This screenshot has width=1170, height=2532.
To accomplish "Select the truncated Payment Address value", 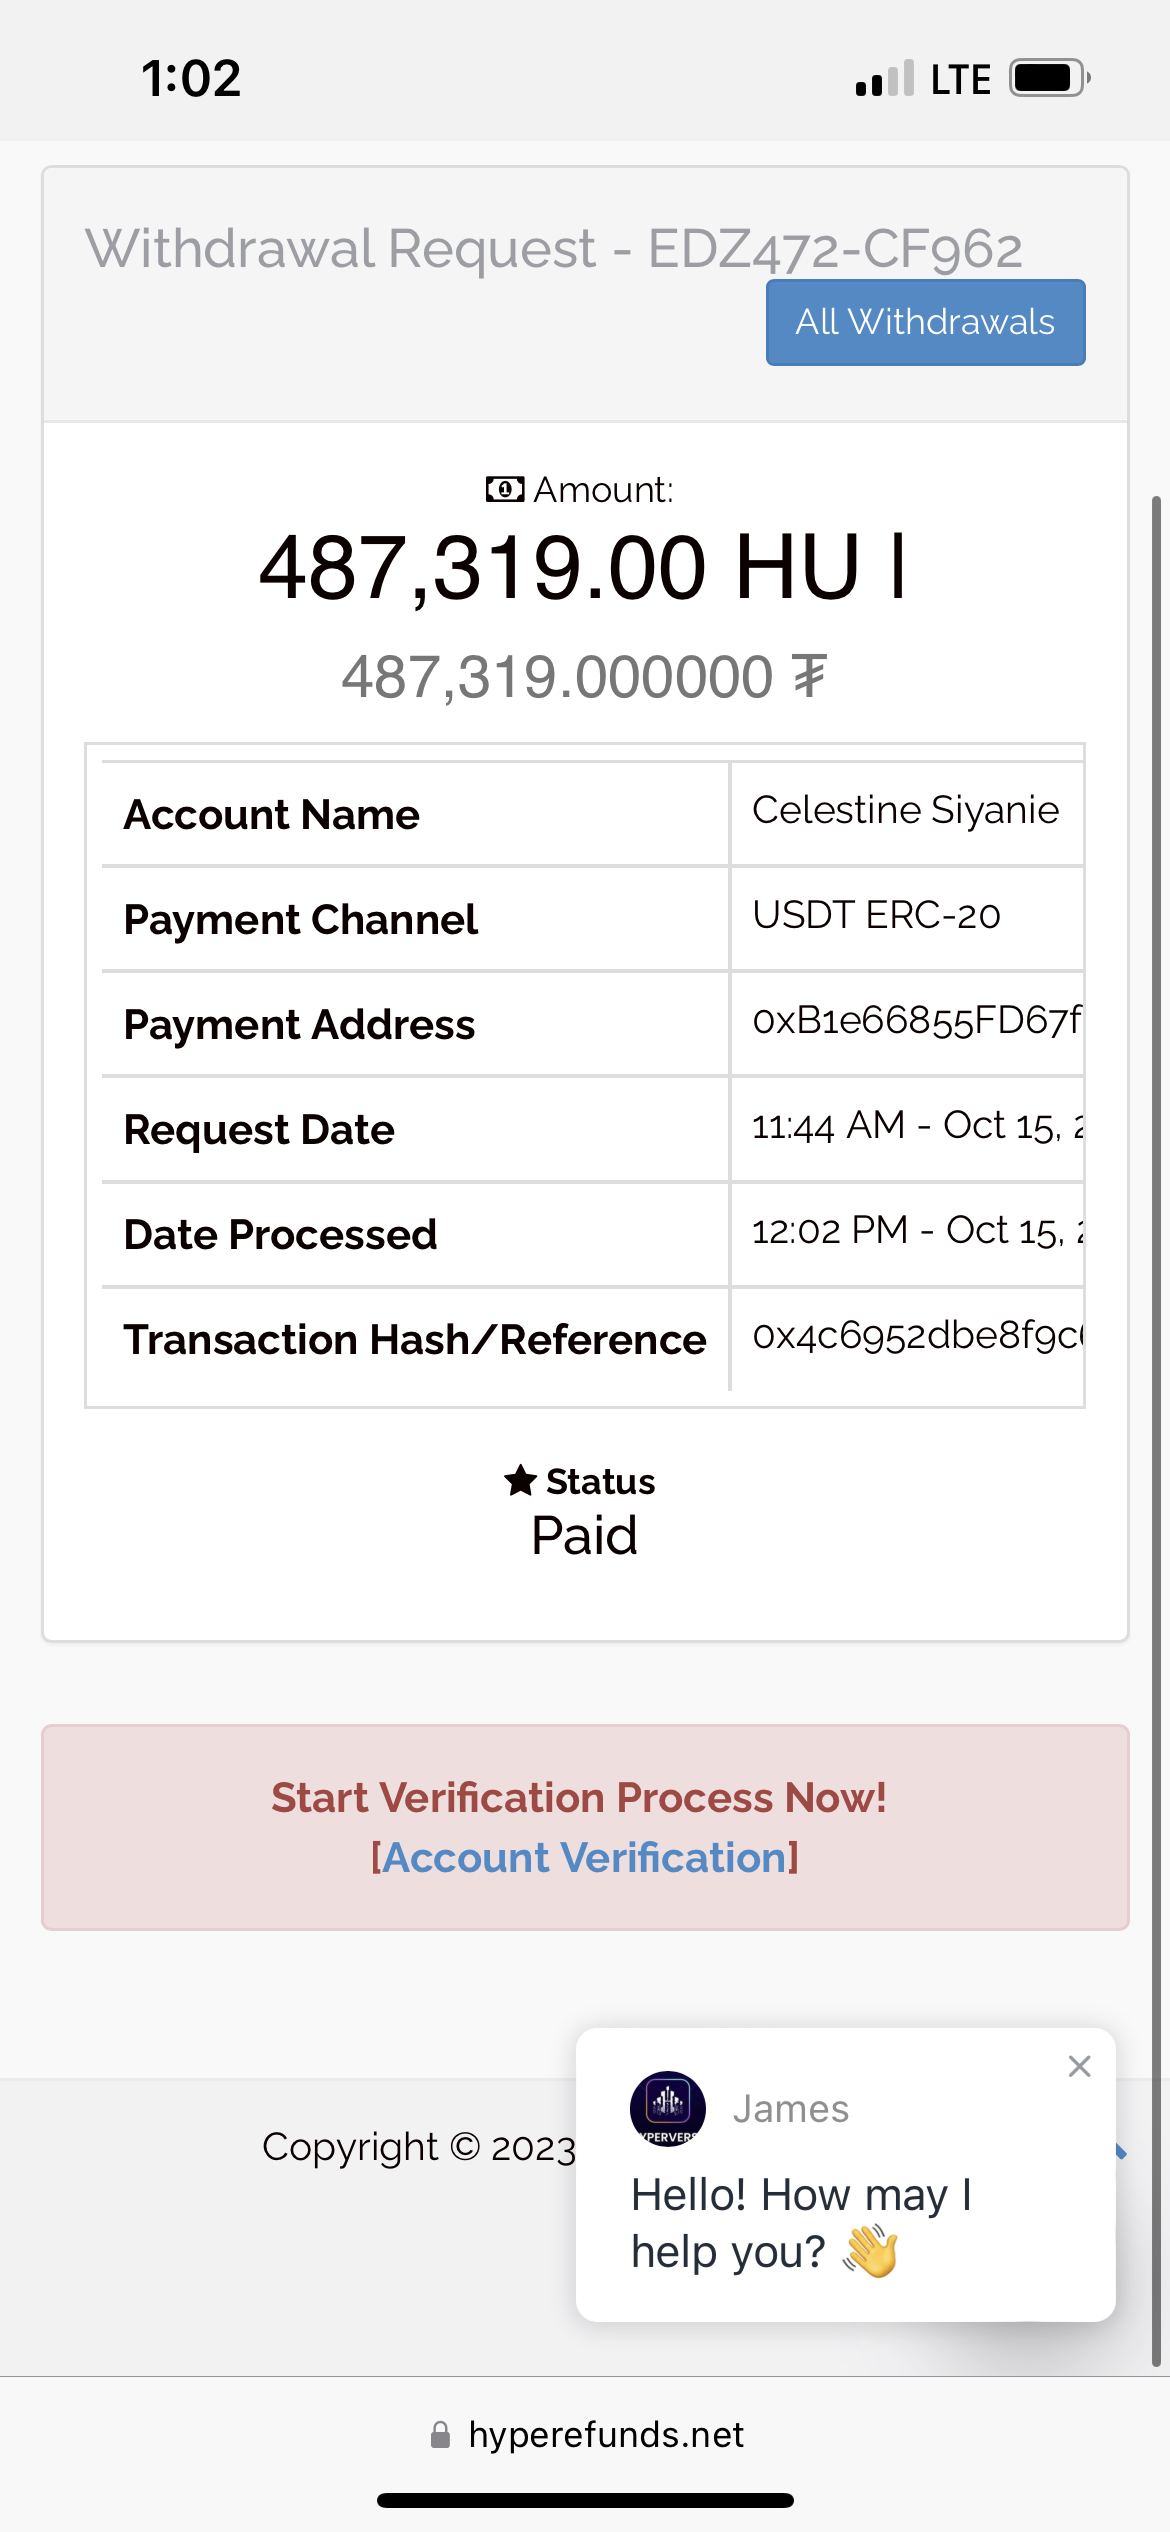I will pyautogui.click(x=916, y=1020).
